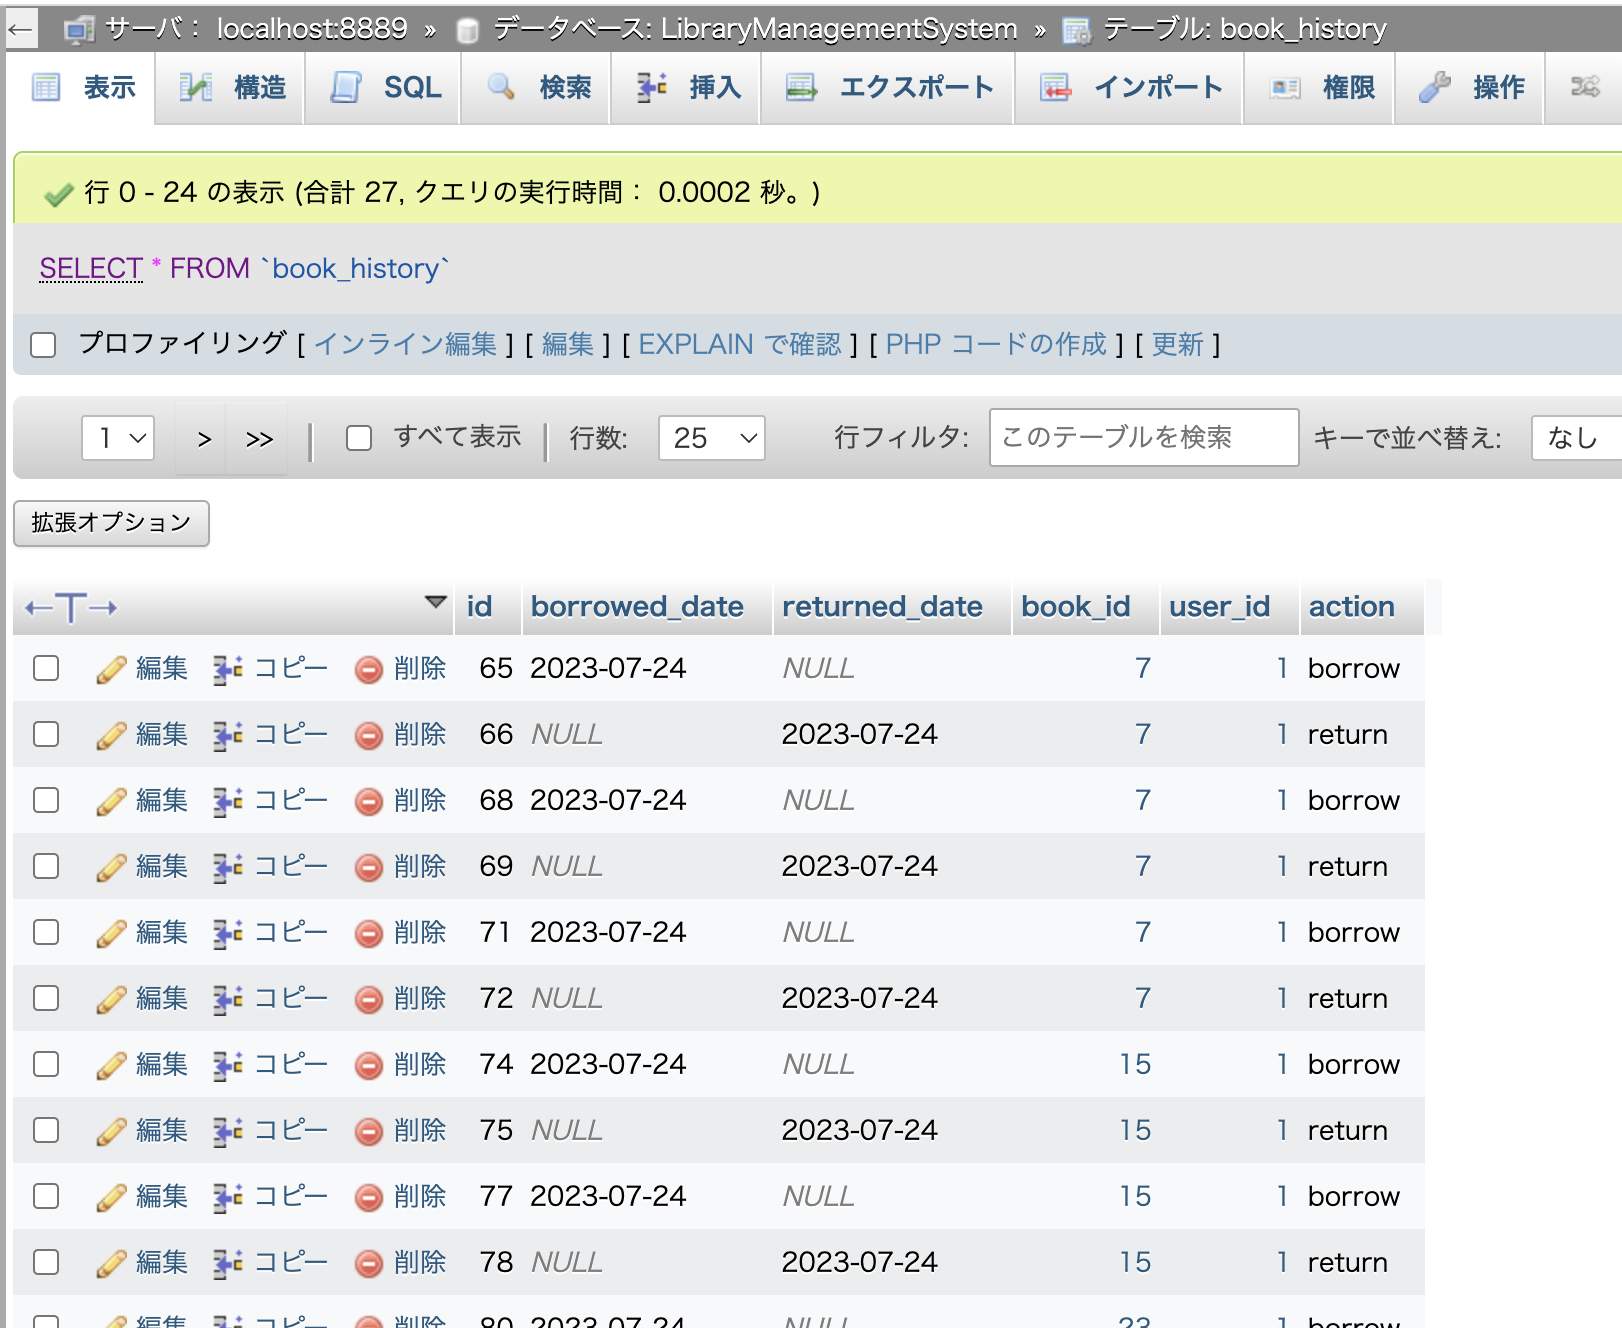
Task: Click the インポート (import) icon
Action: tap(1055, 88)
